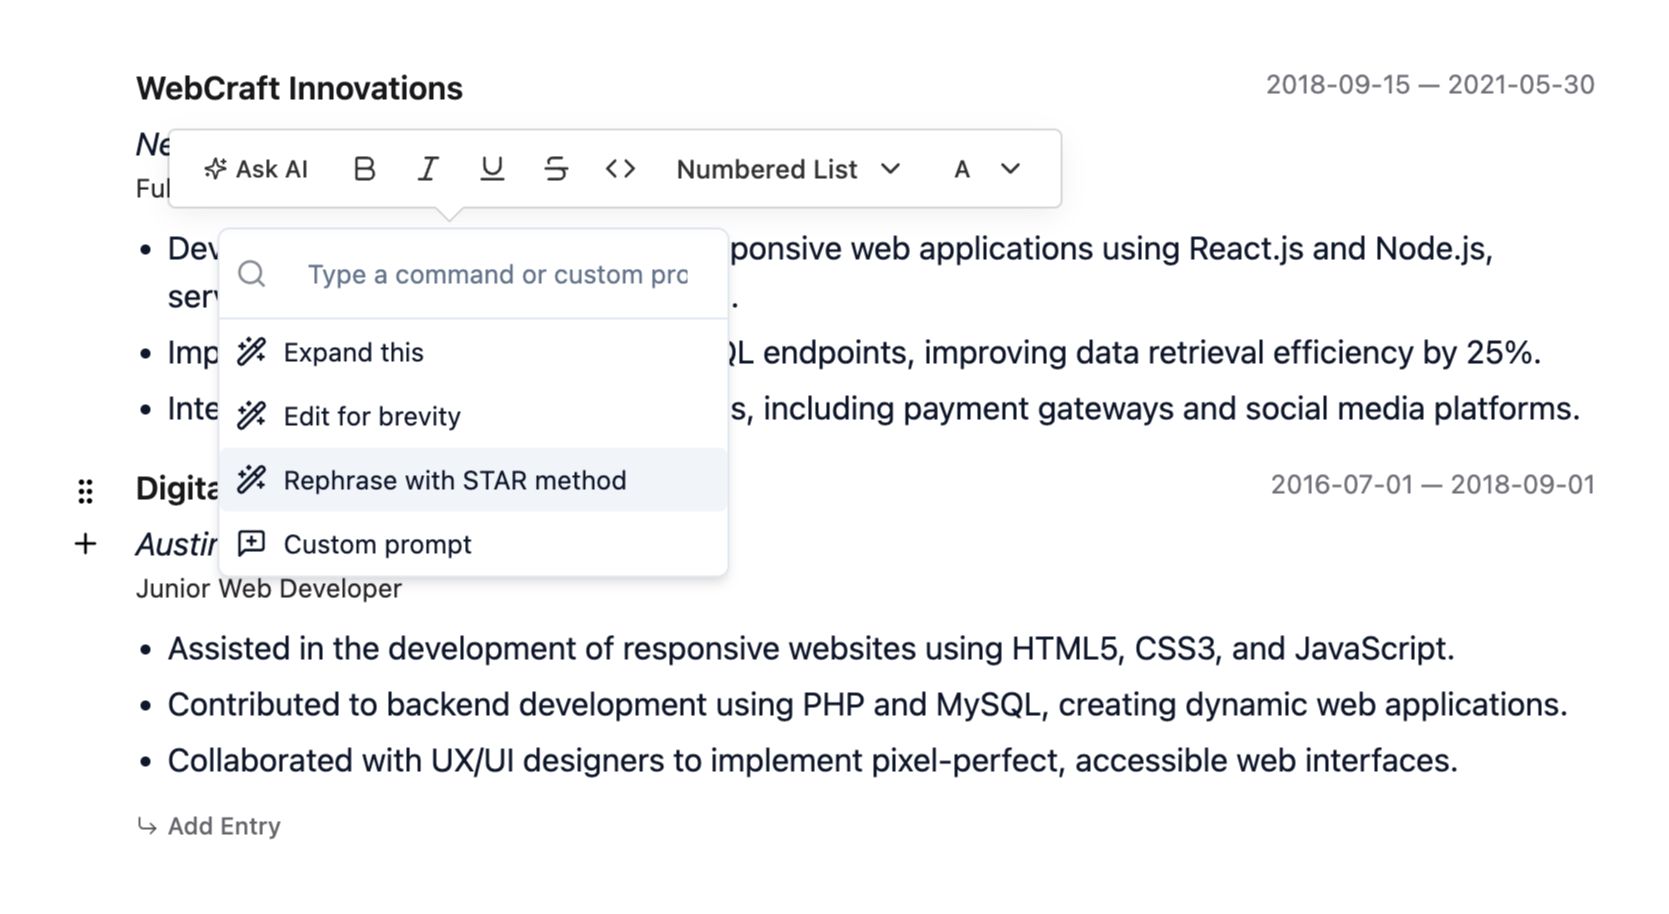Choose Rephrase with STAR method

click(x=455, y=480)
